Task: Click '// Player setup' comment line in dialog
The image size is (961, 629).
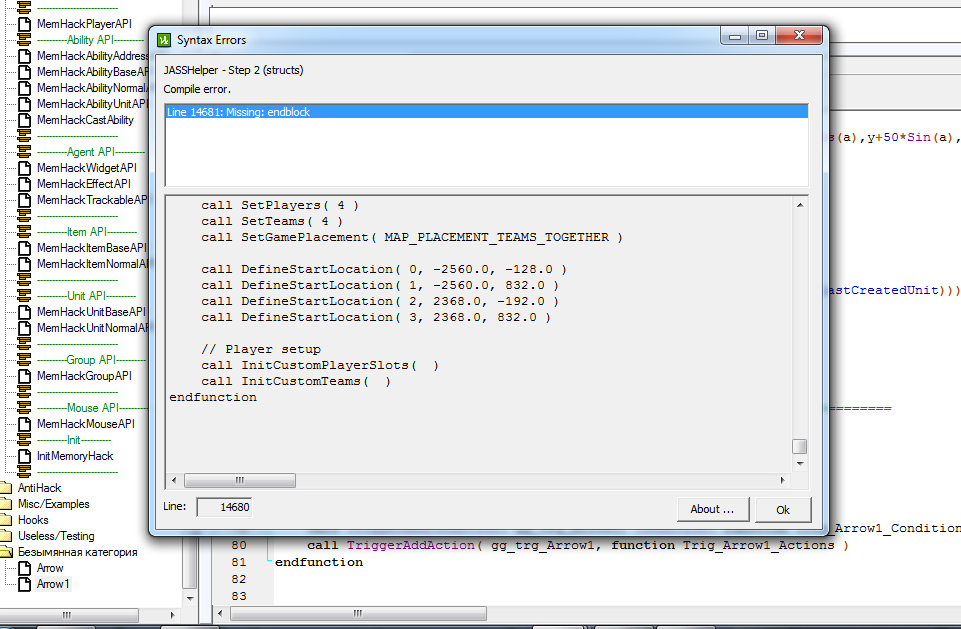Action: point(260,349)
